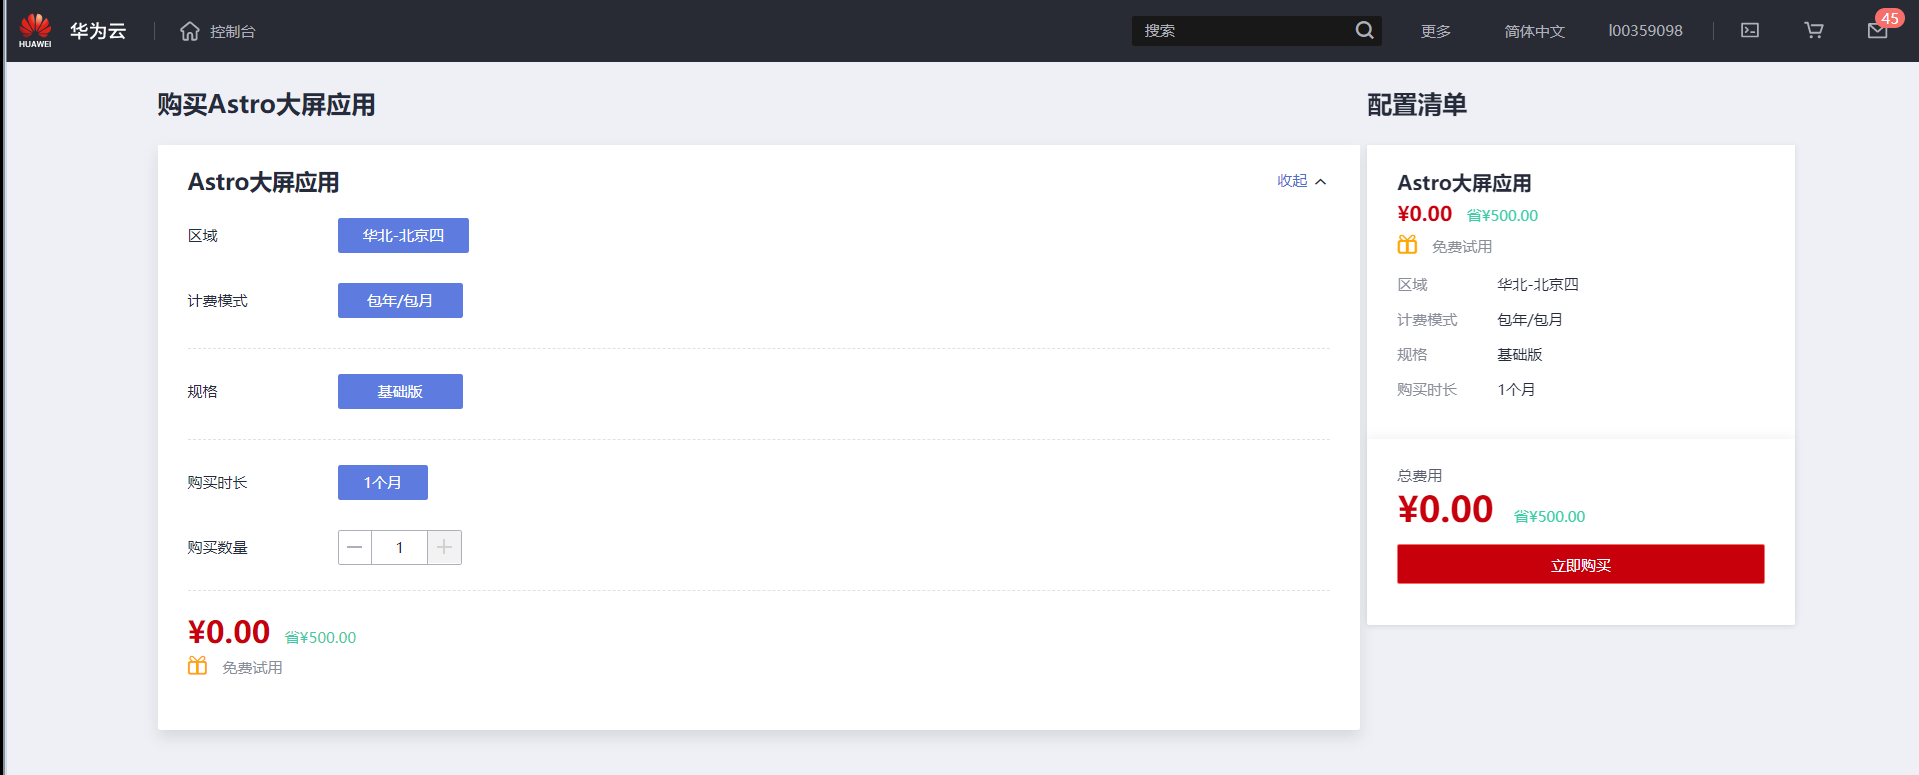The height and width of the screenshot is (775, 1919).
Task: Click 华北-北京四 value in 配置清单
Action: point(1538,284)
